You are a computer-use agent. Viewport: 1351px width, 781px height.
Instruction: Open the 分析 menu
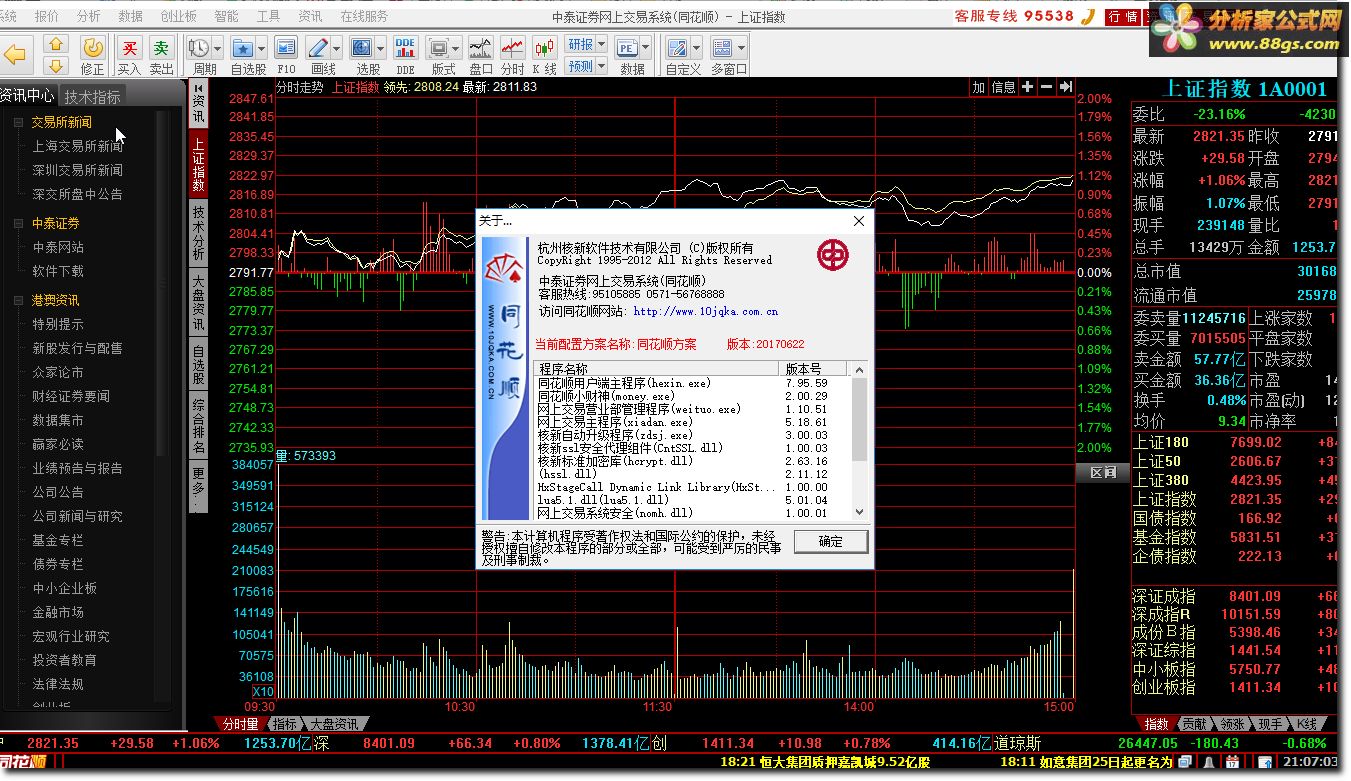click(88, 16)
